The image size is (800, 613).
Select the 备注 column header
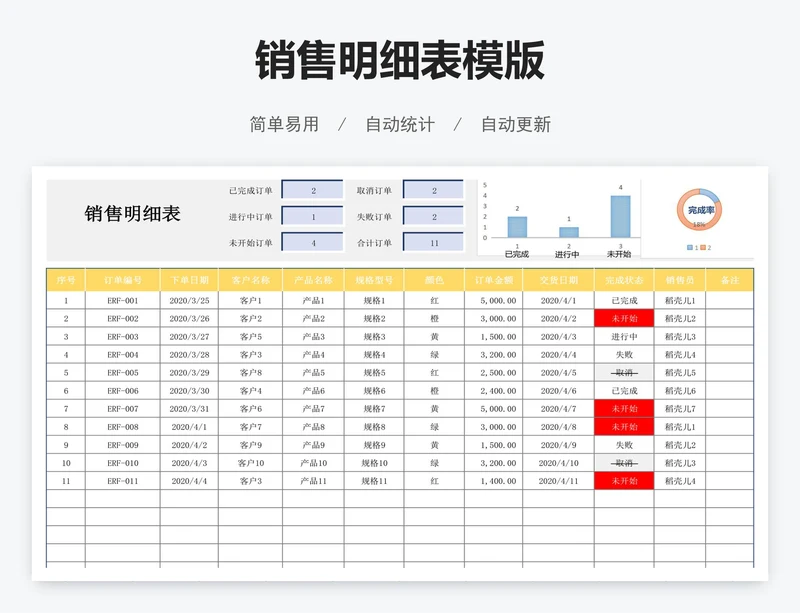(x=730, y=280)
